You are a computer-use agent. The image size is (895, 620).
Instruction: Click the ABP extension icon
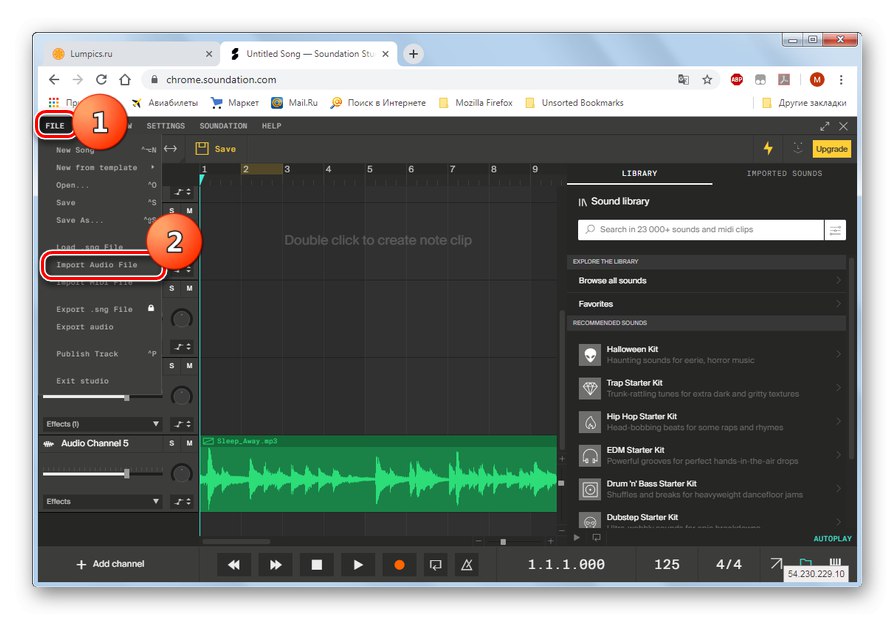click(x=736, y=79)
